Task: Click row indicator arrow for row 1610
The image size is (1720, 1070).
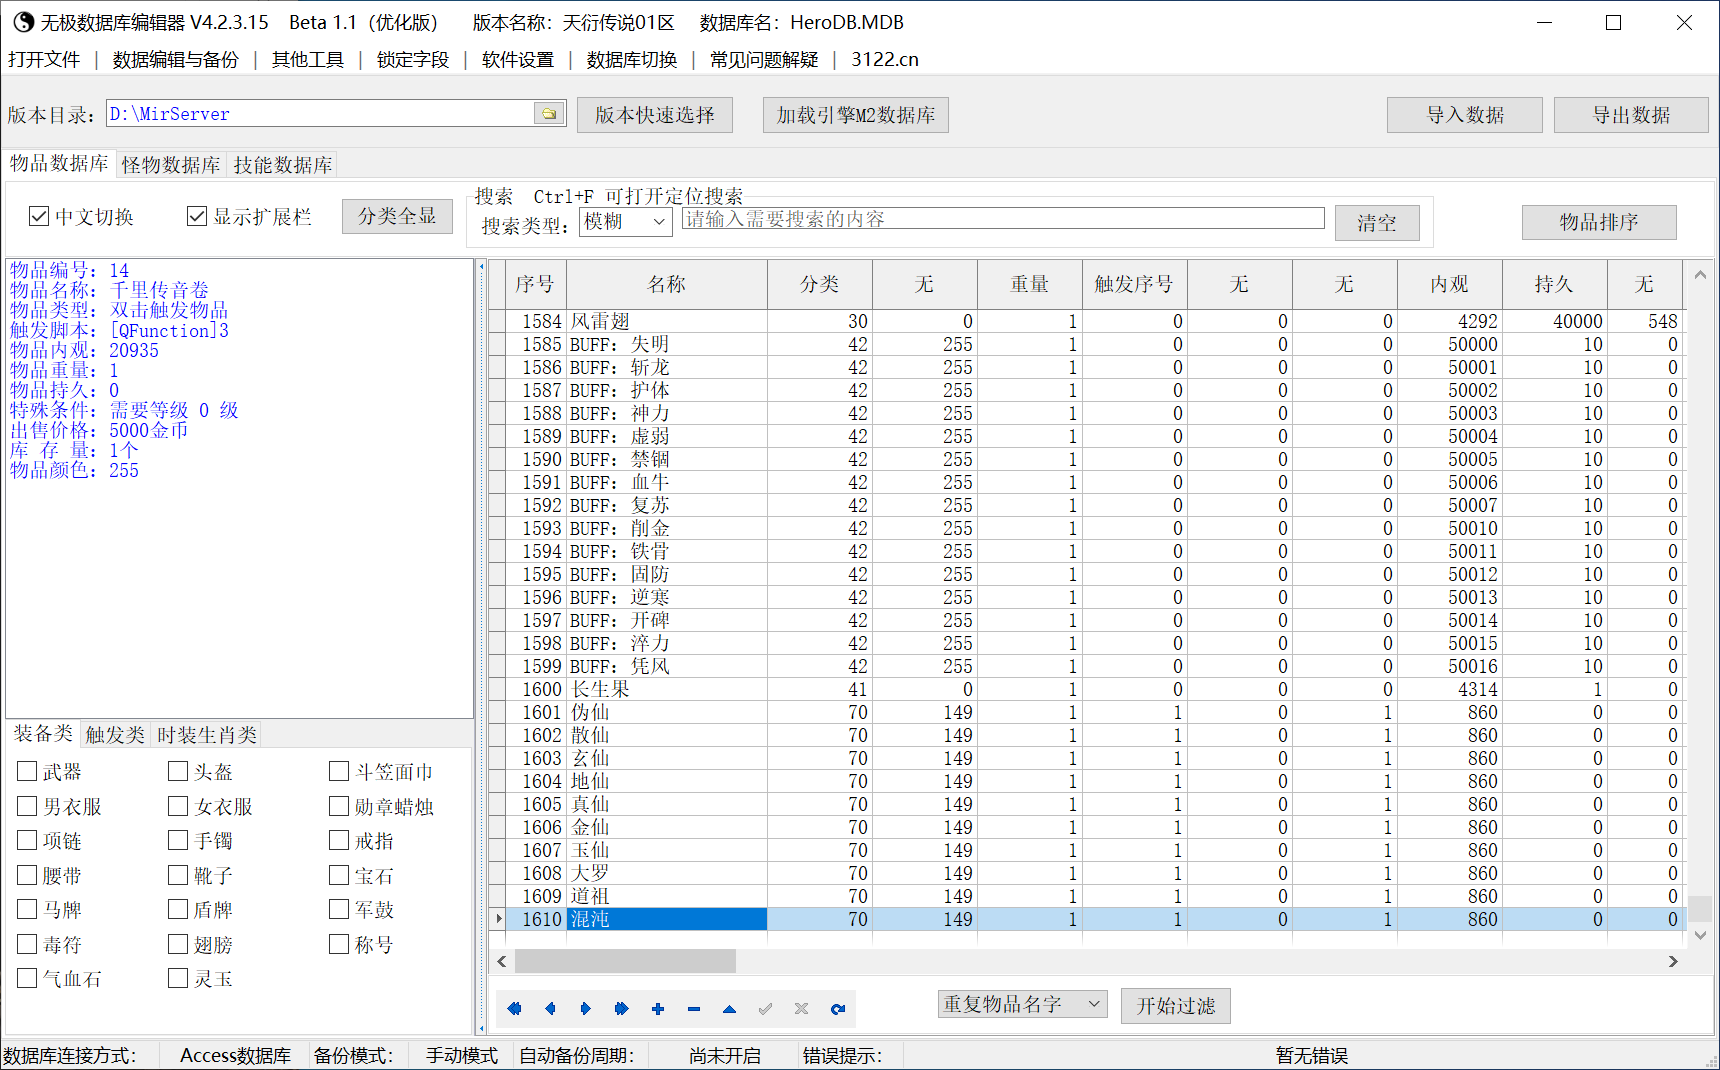Action: 497,919
